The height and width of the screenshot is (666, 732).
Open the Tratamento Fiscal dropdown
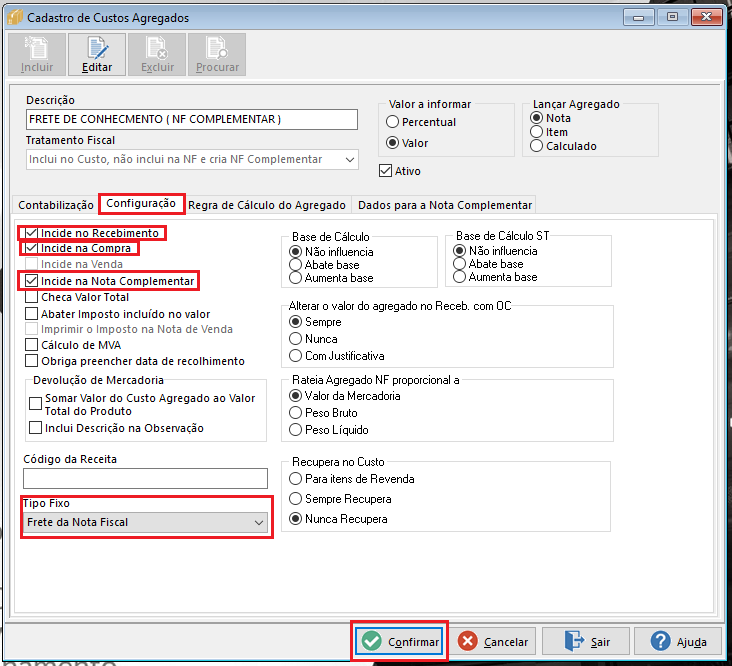(x=192, y=159)
